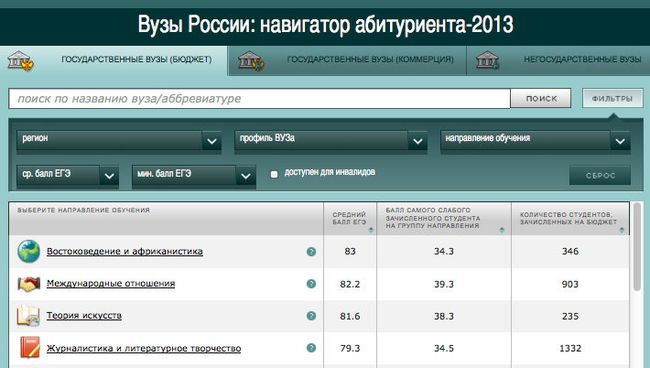Screen dimensions: 650x368
Task: Click the table's vertical scrollbar thumb
Action: [637, 247]
